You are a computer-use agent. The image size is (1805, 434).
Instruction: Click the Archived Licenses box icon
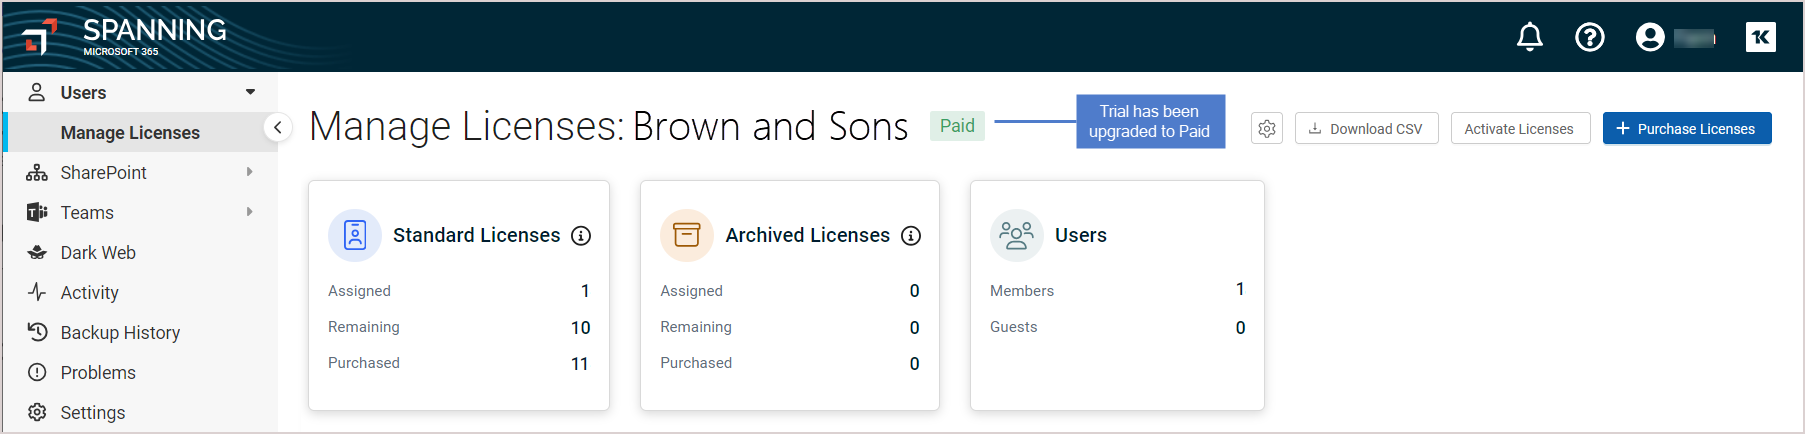687,235
